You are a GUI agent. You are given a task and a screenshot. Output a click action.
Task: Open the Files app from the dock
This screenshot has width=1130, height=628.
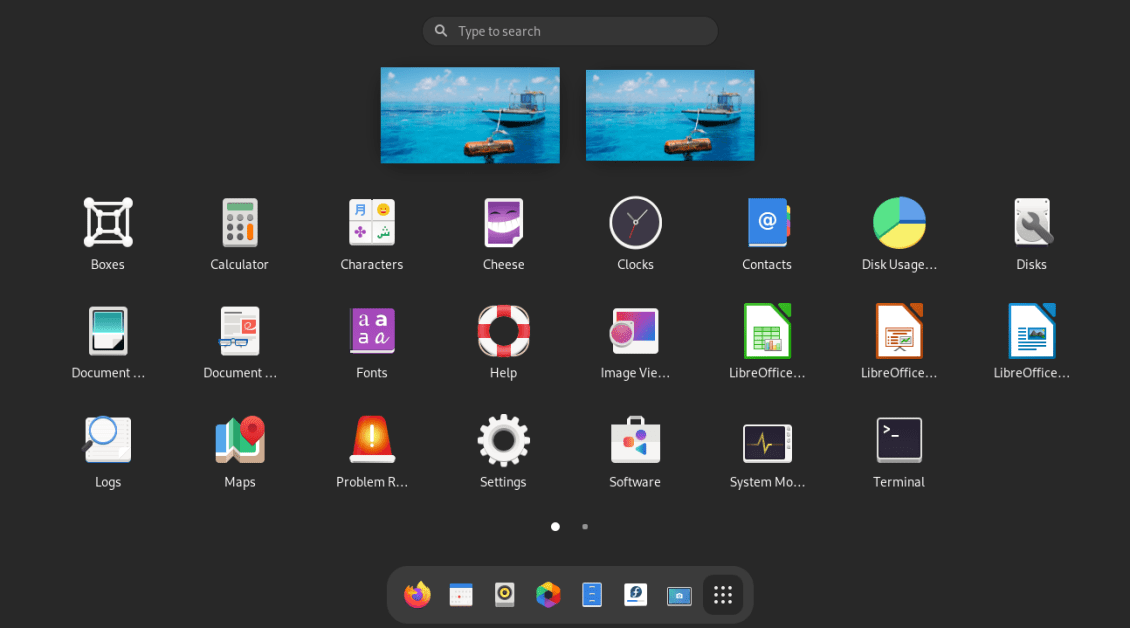click(x=592, y=594)
